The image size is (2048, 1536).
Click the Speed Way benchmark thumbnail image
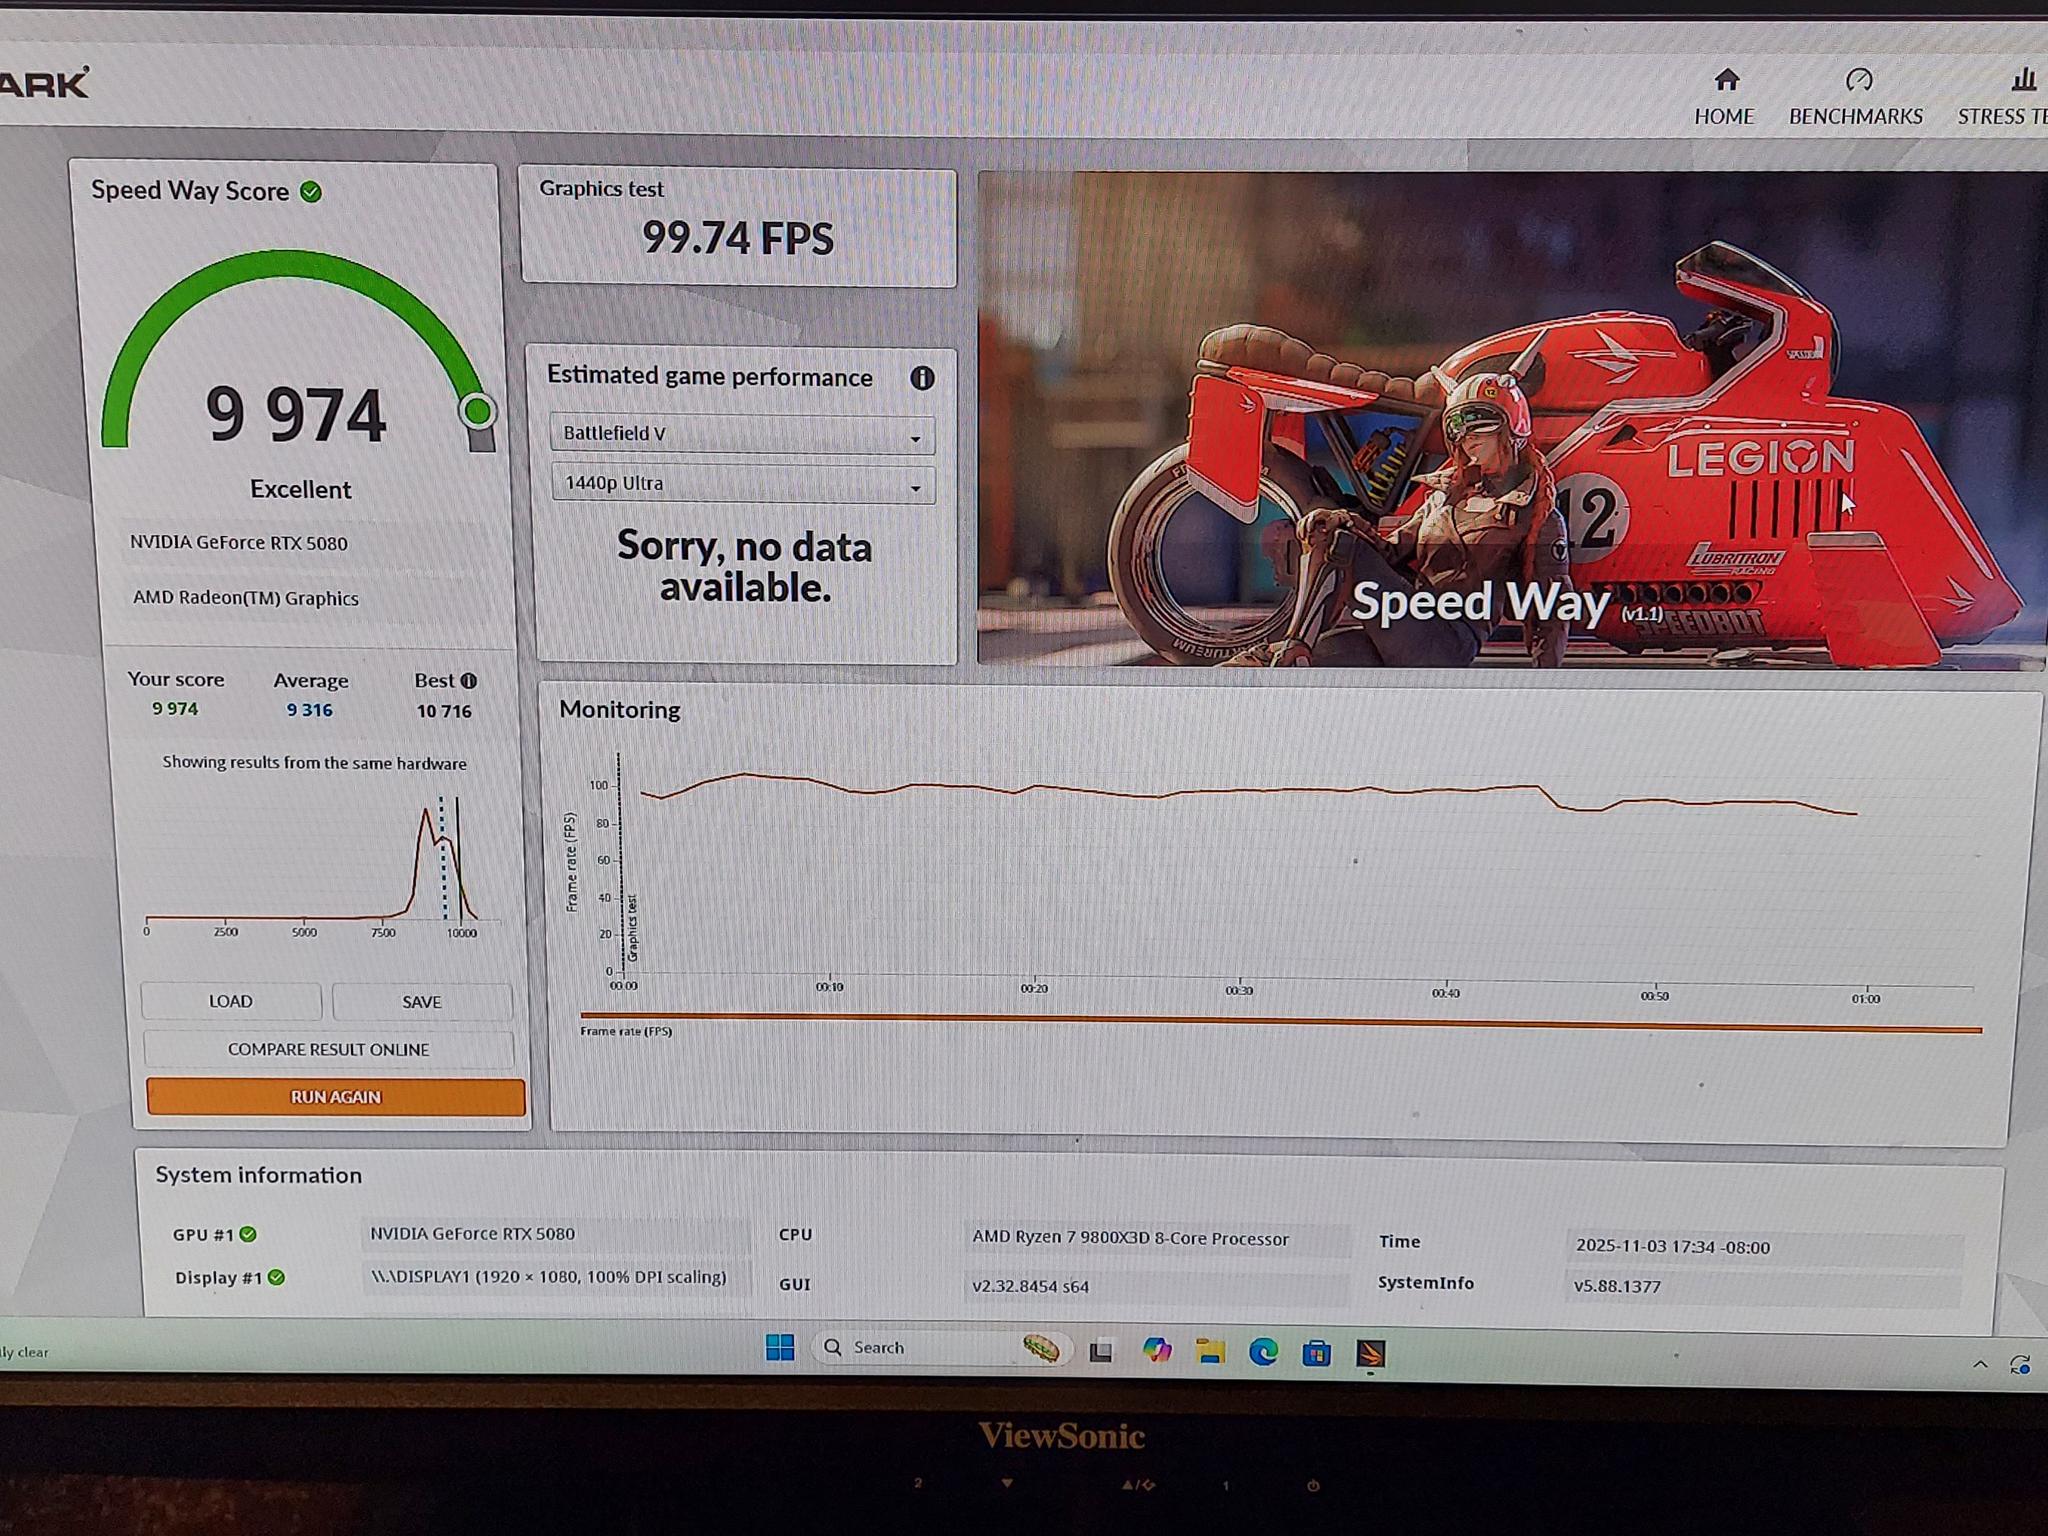point(1512,420)
